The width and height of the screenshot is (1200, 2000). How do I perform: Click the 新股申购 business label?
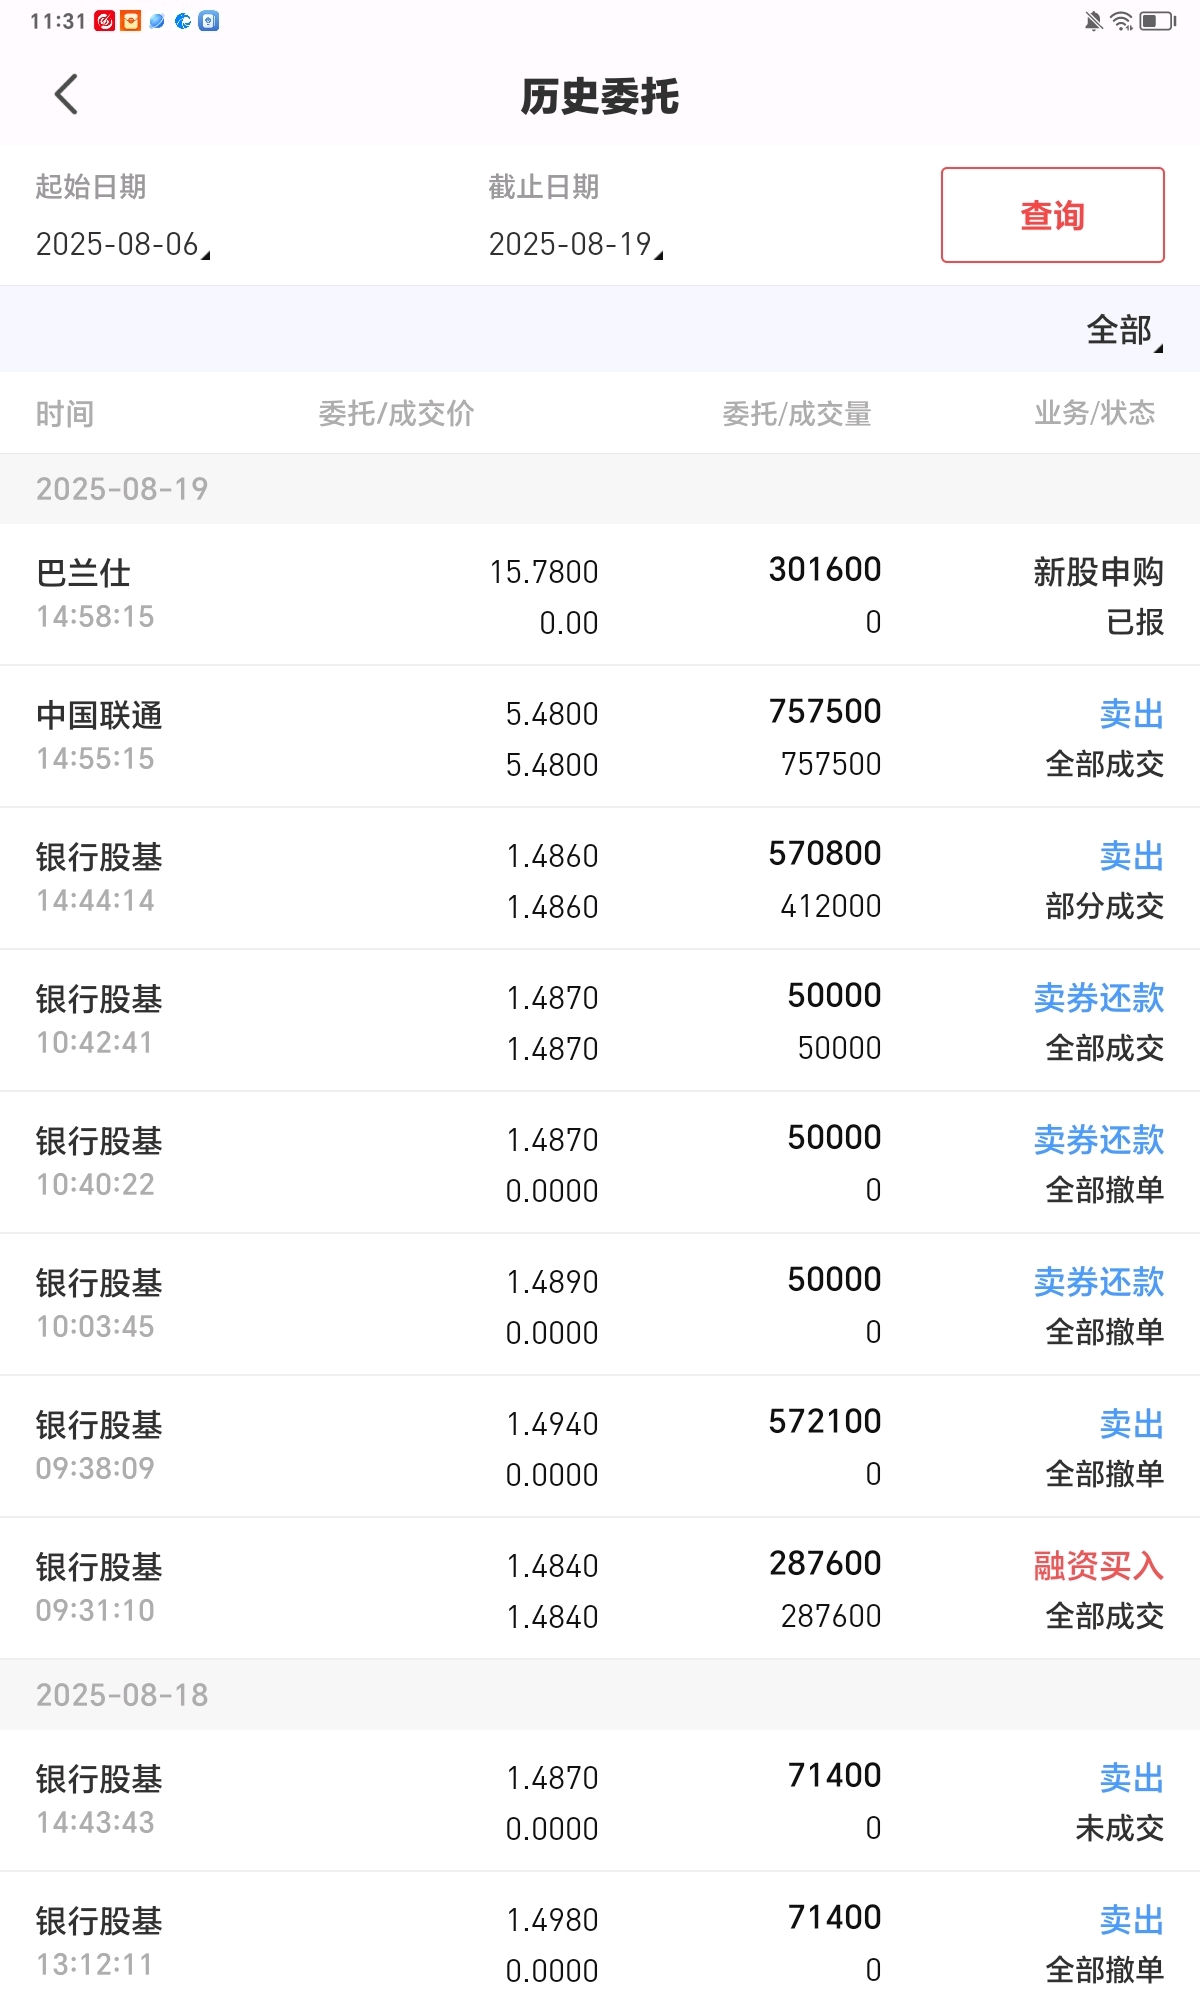tap(1099, 572)
